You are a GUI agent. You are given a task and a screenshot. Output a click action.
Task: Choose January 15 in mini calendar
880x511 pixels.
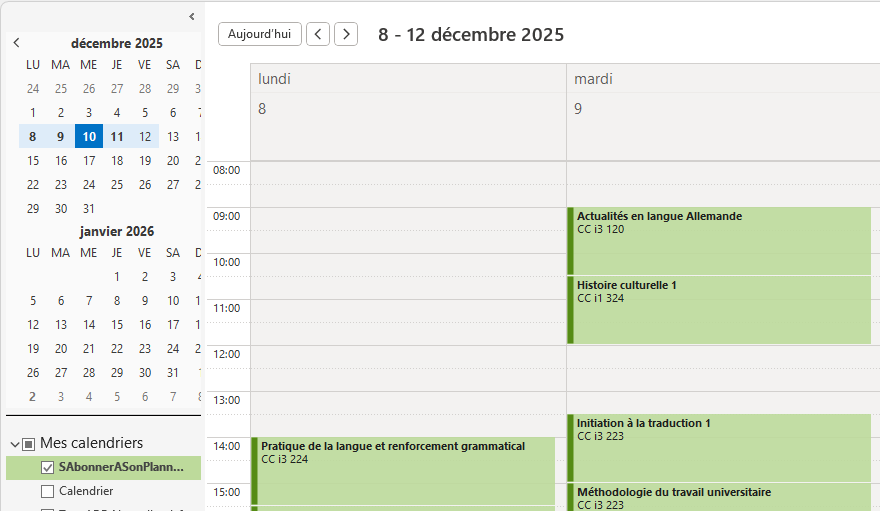pos(117,325)
